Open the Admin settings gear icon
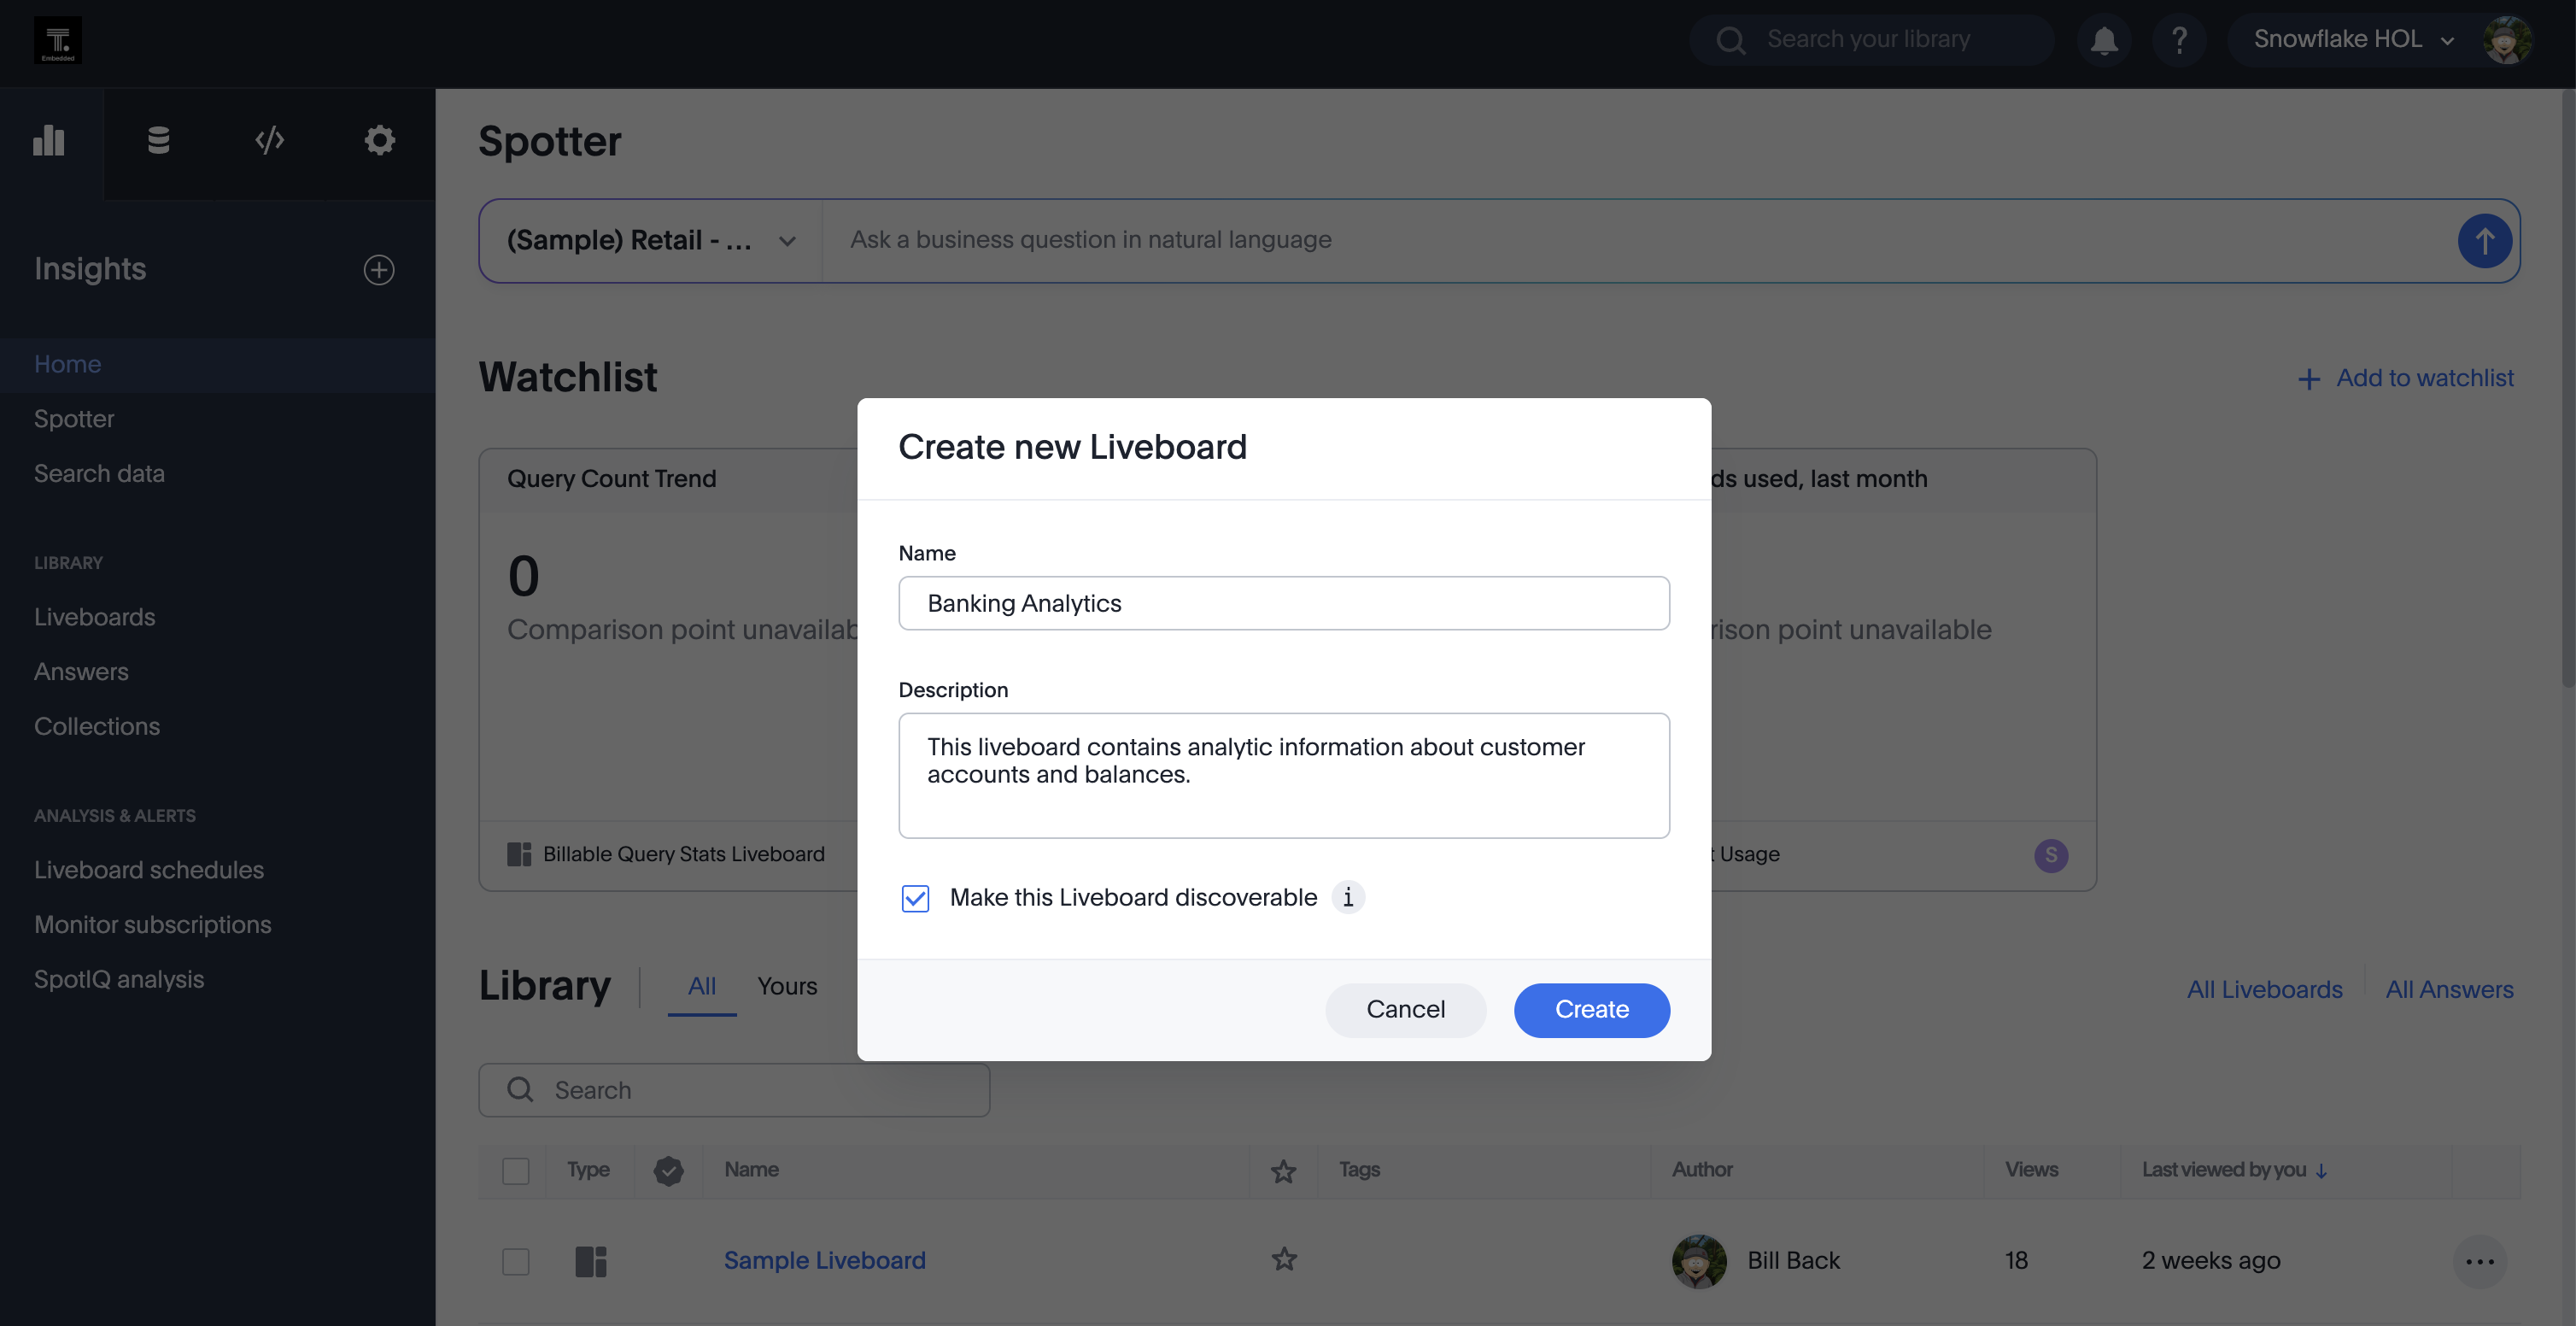The image size is (2576, 1326). (x=379, y=140)
